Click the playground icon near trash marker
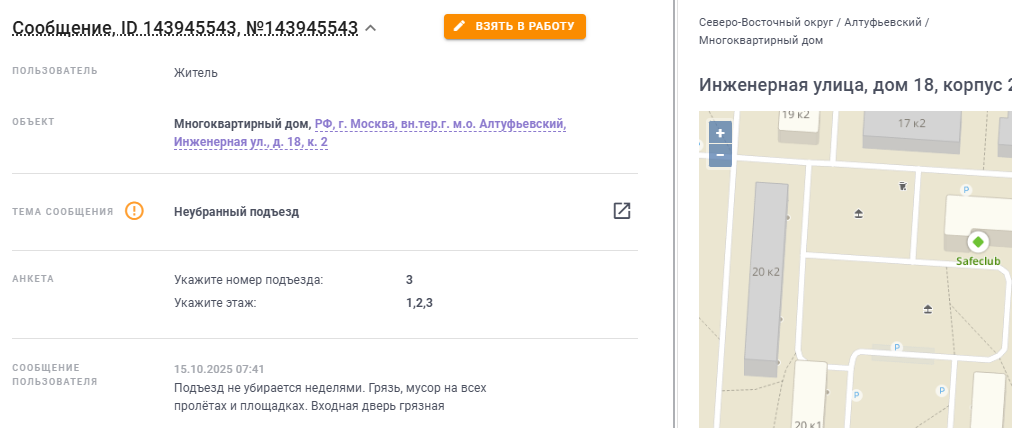This screenshot has width=1012, height=428. tap(858, 214)
